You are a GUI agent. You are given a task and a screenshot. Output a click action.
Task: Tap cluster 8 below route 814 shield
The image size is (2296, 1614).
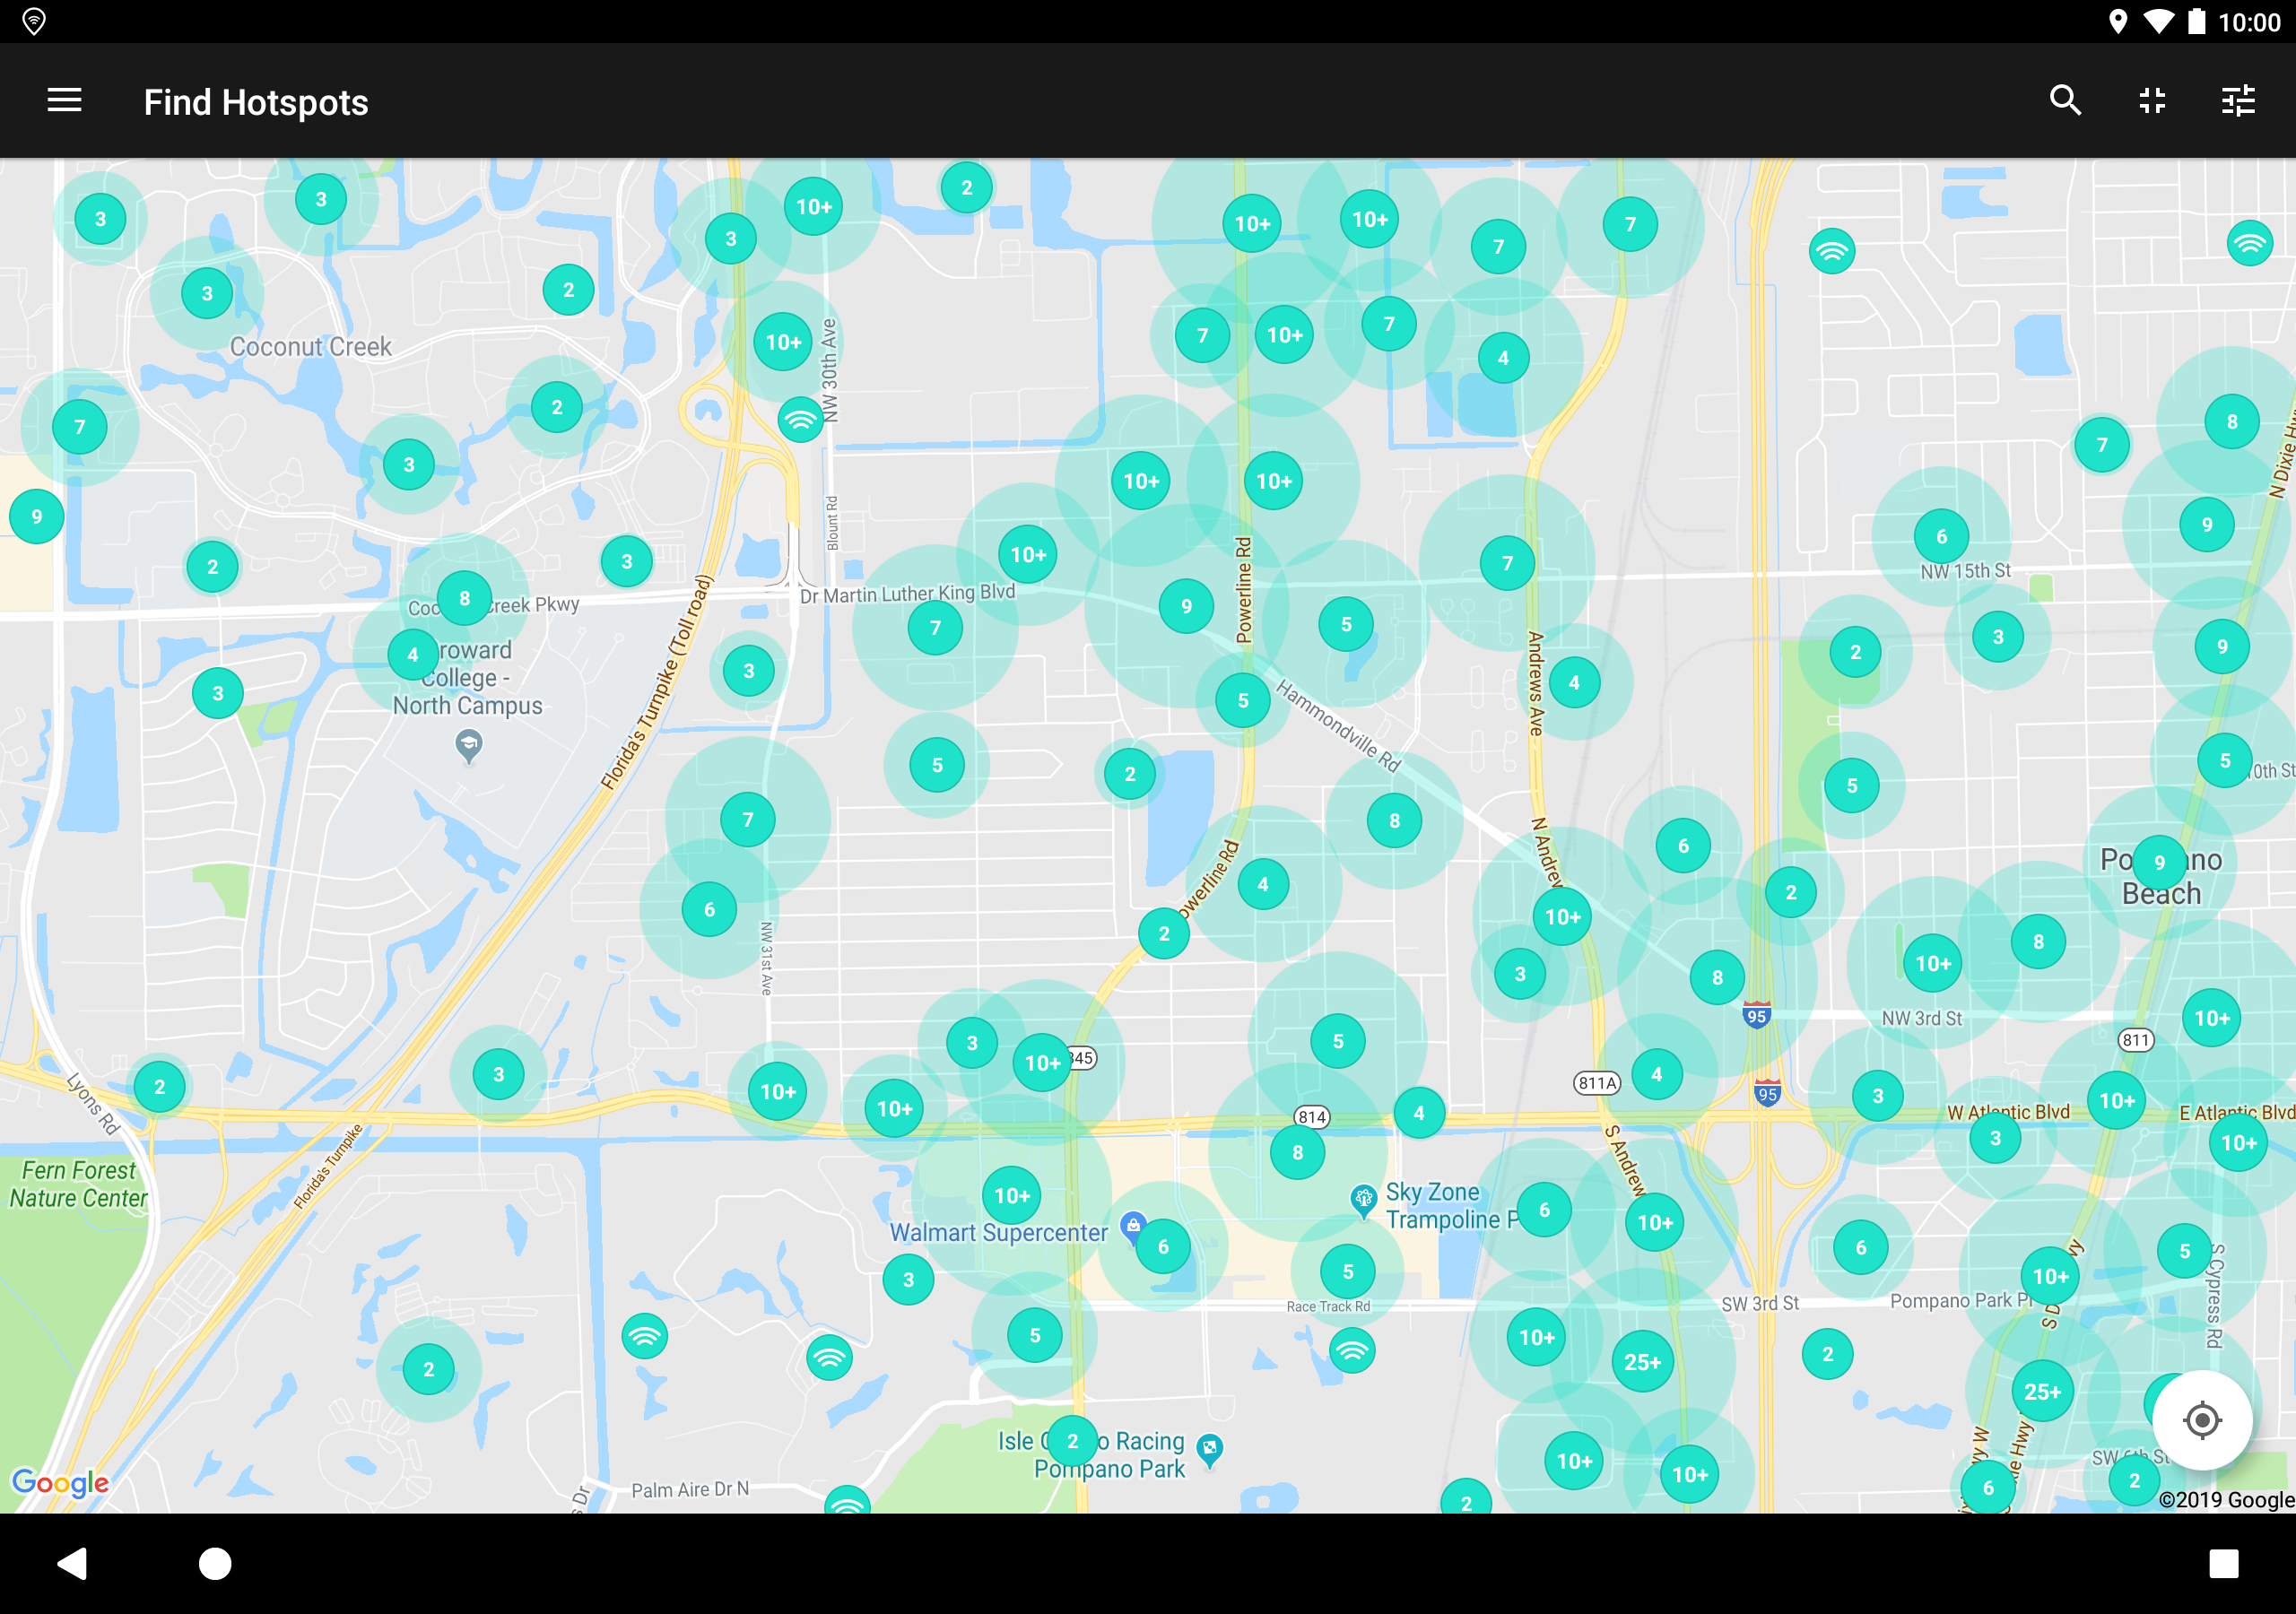point(1297,1152)
